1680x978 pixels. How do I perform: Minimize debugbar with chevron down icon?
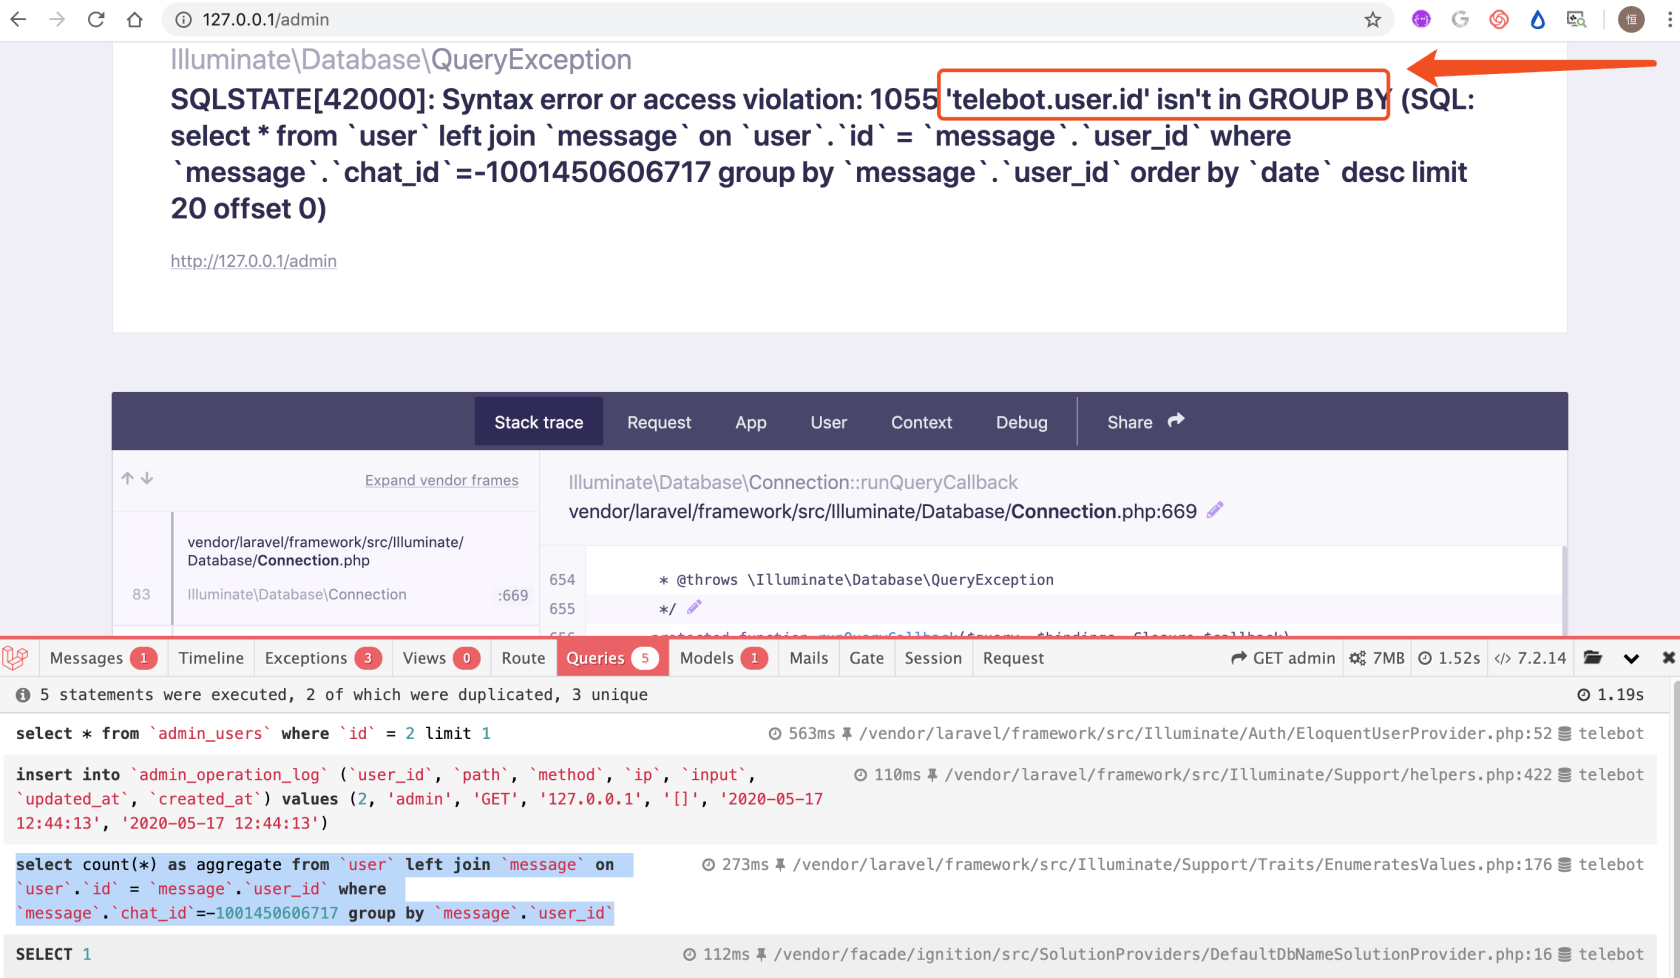tap(1631, 658)
